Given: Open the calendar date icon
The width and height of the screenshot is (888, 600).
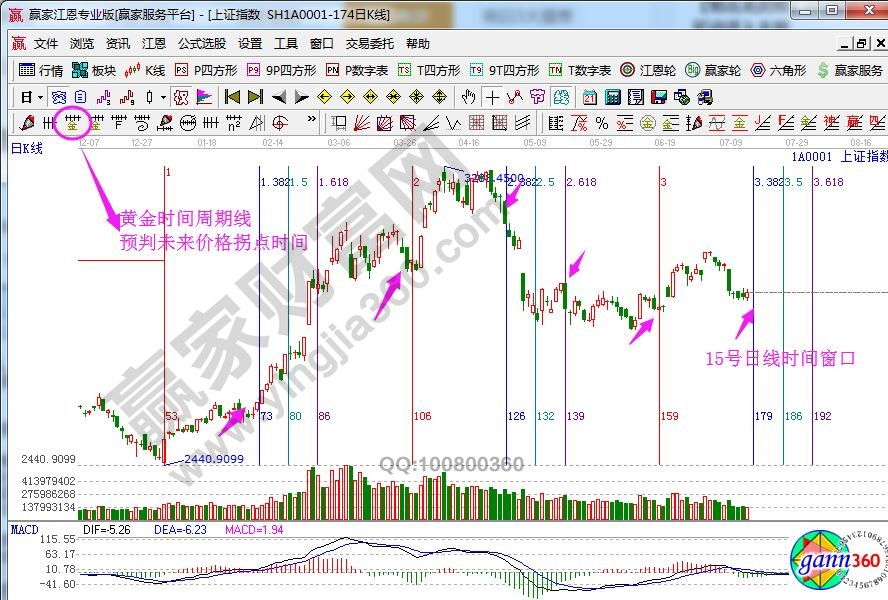Looking at the screenshot, I should 589,97.
